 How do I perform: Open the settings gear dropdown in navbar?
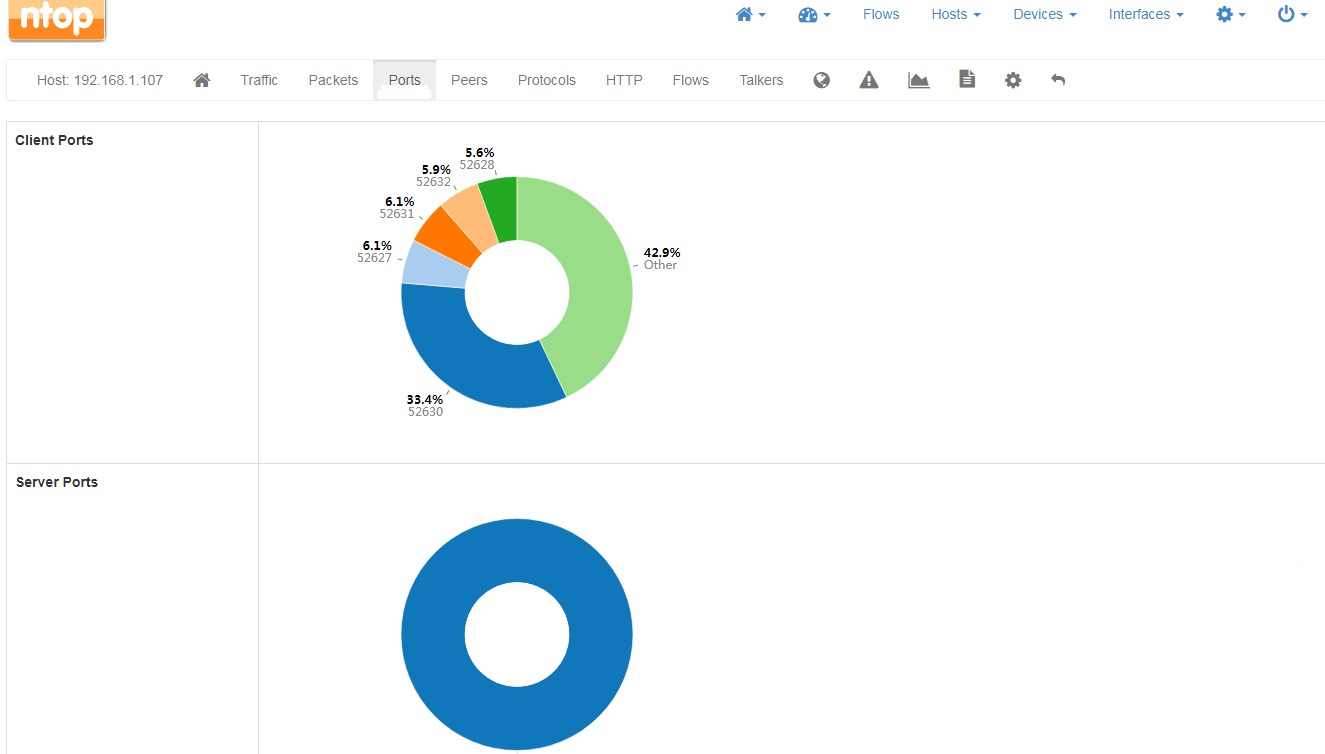[1231, 15]
